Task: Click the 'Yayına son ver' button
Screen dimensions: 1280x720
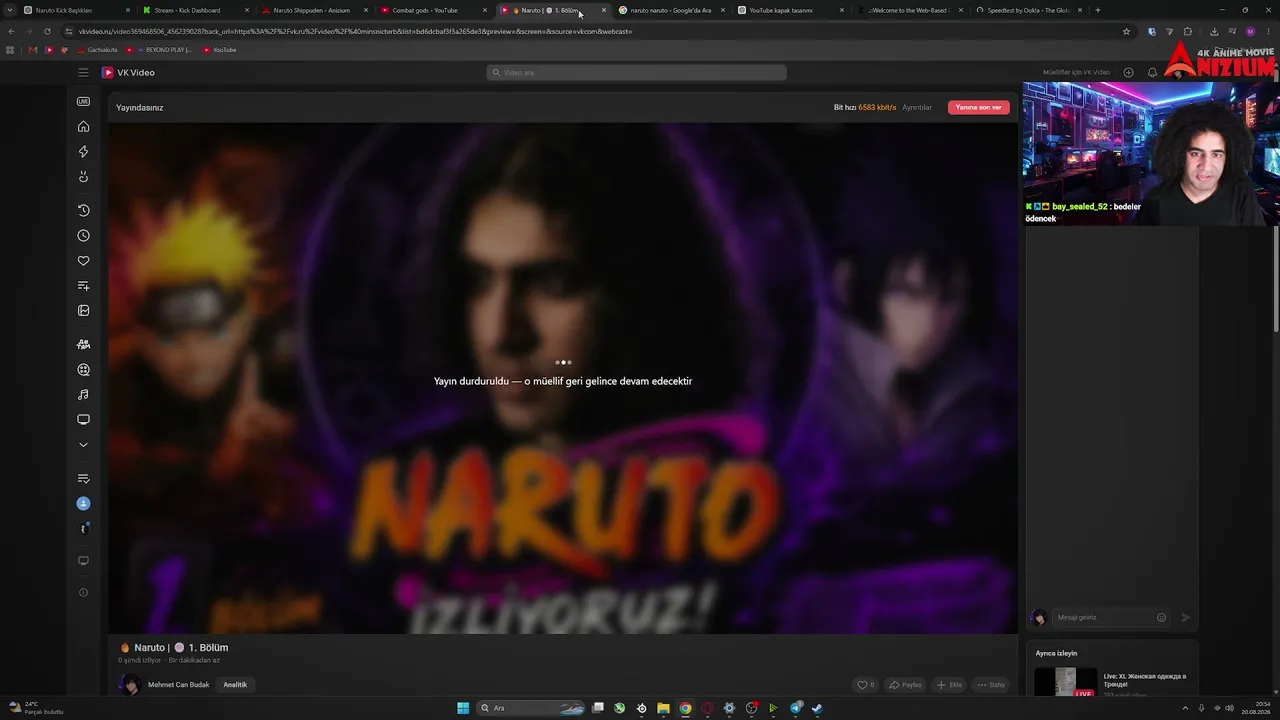Action: pyautogui.click(x=979, y=108)
